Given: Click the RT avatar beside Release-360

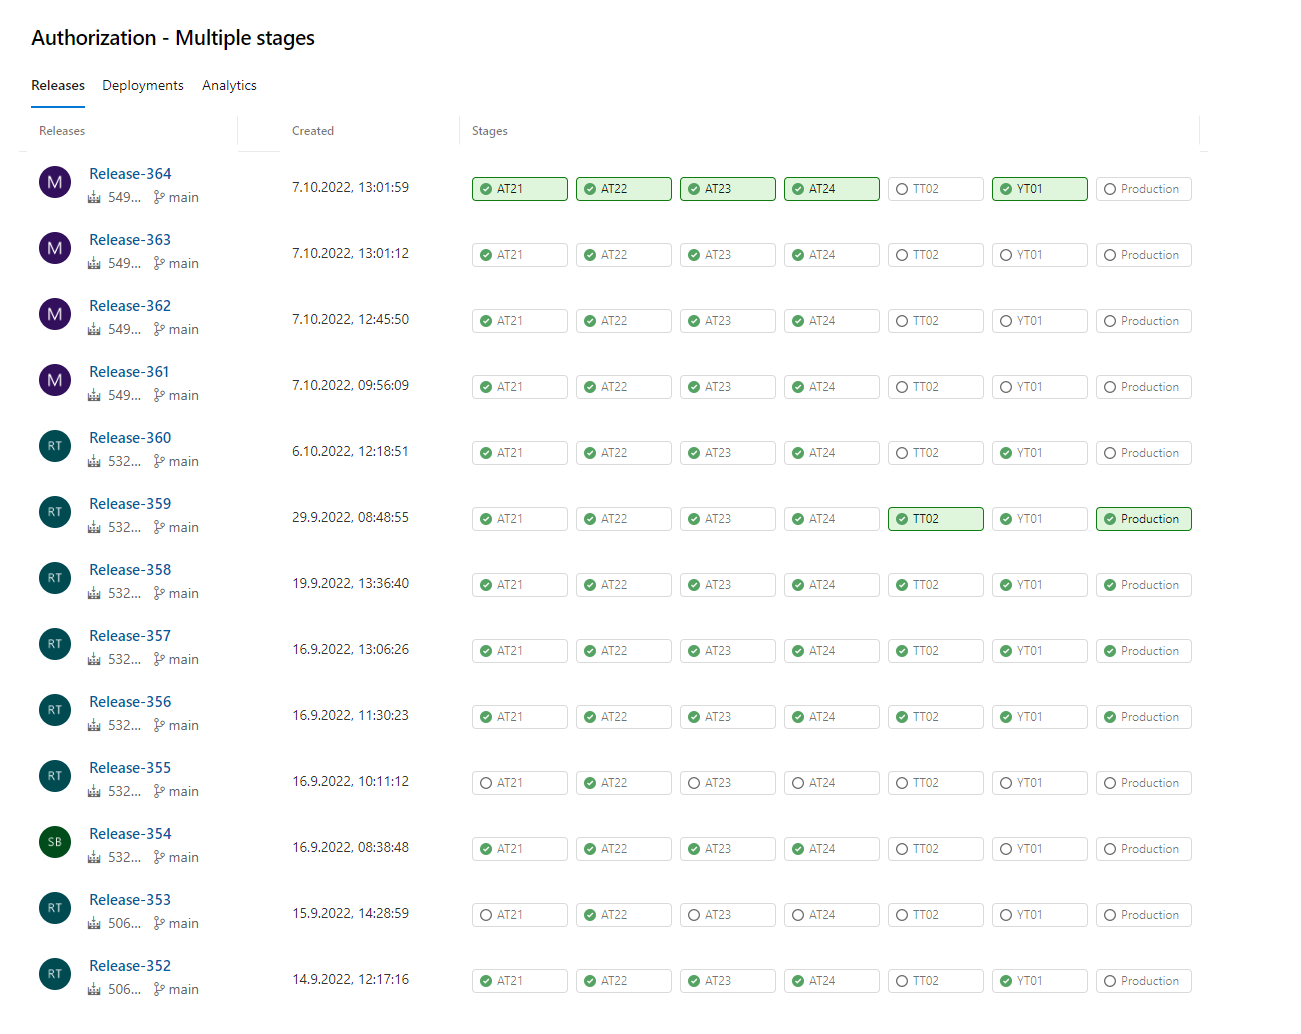Looking at the screenshot, I should tap(55, 446).
